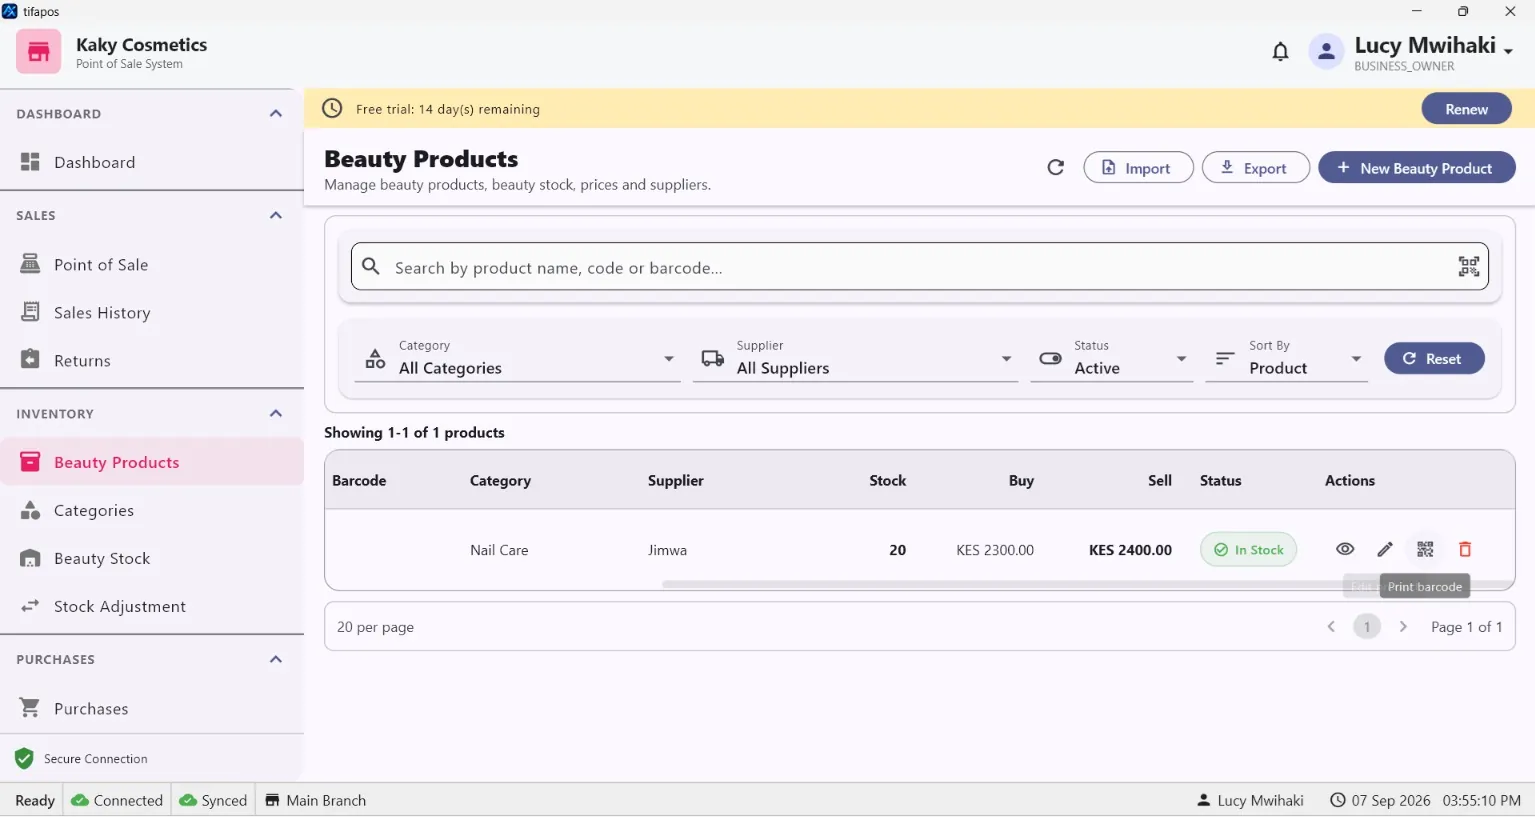1535x817 pixels.
Task: Collapse the INVENTORY section
Action: [276, 413]
